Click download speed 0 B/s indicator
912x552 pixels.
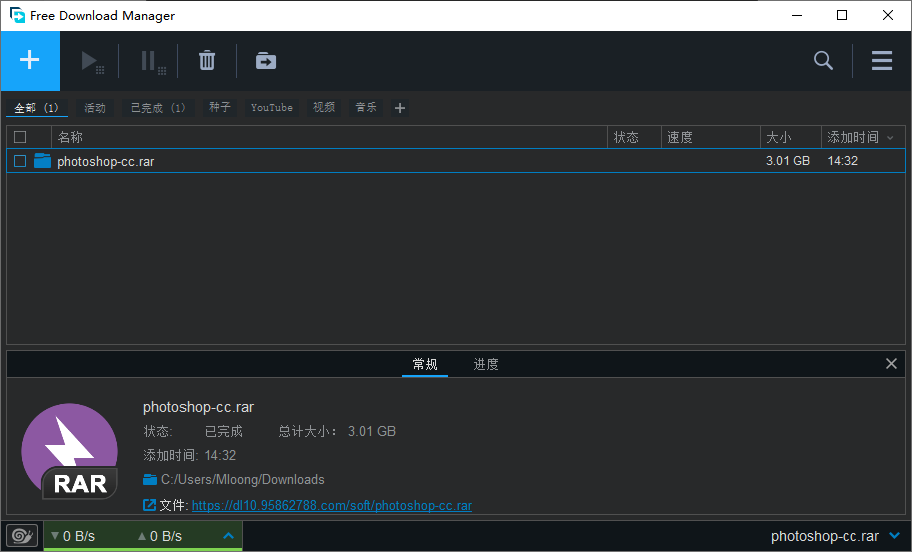coord(73,536)
